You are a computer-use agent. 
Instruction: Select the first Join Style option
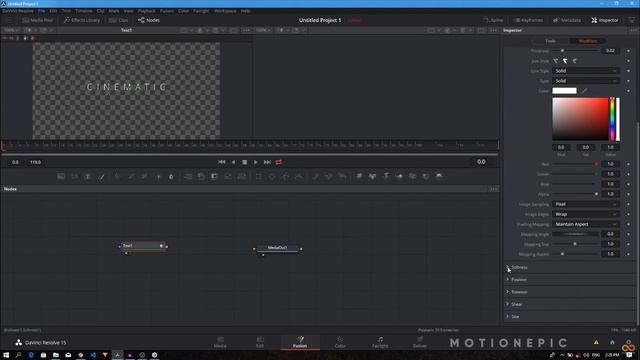tap(556, 61)
